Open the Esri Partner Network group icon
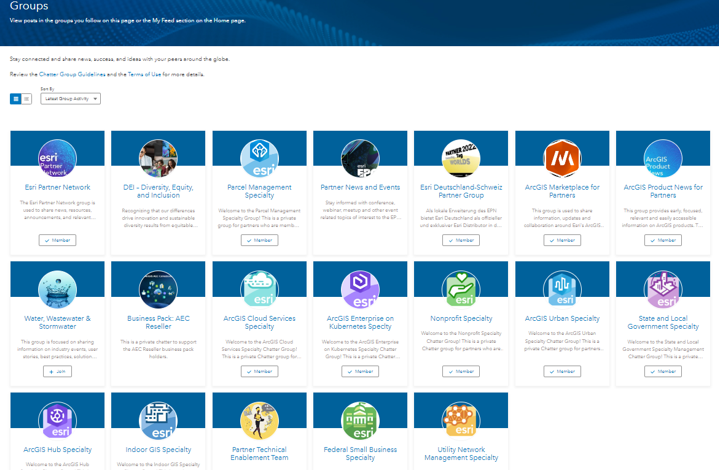The width and height of the screenshot is (719, 470). click(57, 158)
